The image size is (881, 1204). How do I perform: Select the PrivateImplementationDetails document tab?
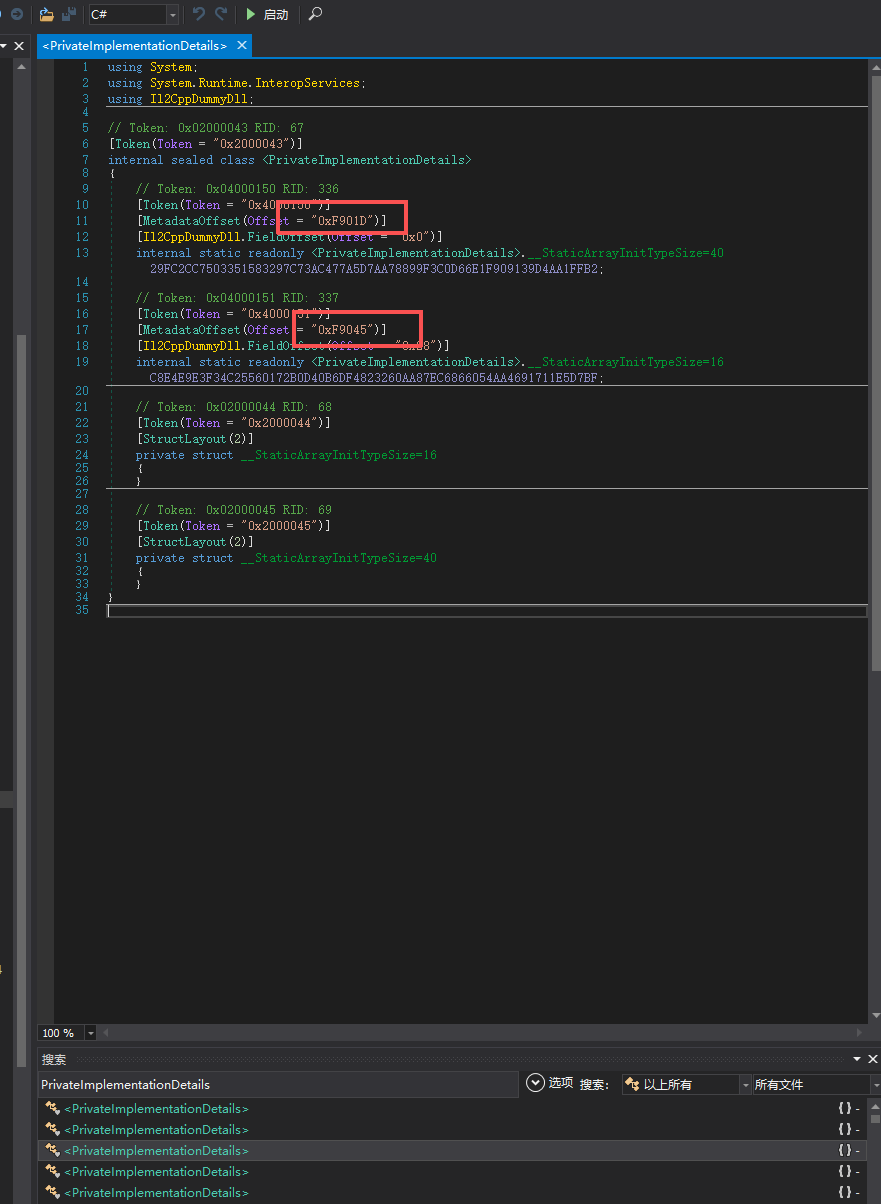coord(134,46)
